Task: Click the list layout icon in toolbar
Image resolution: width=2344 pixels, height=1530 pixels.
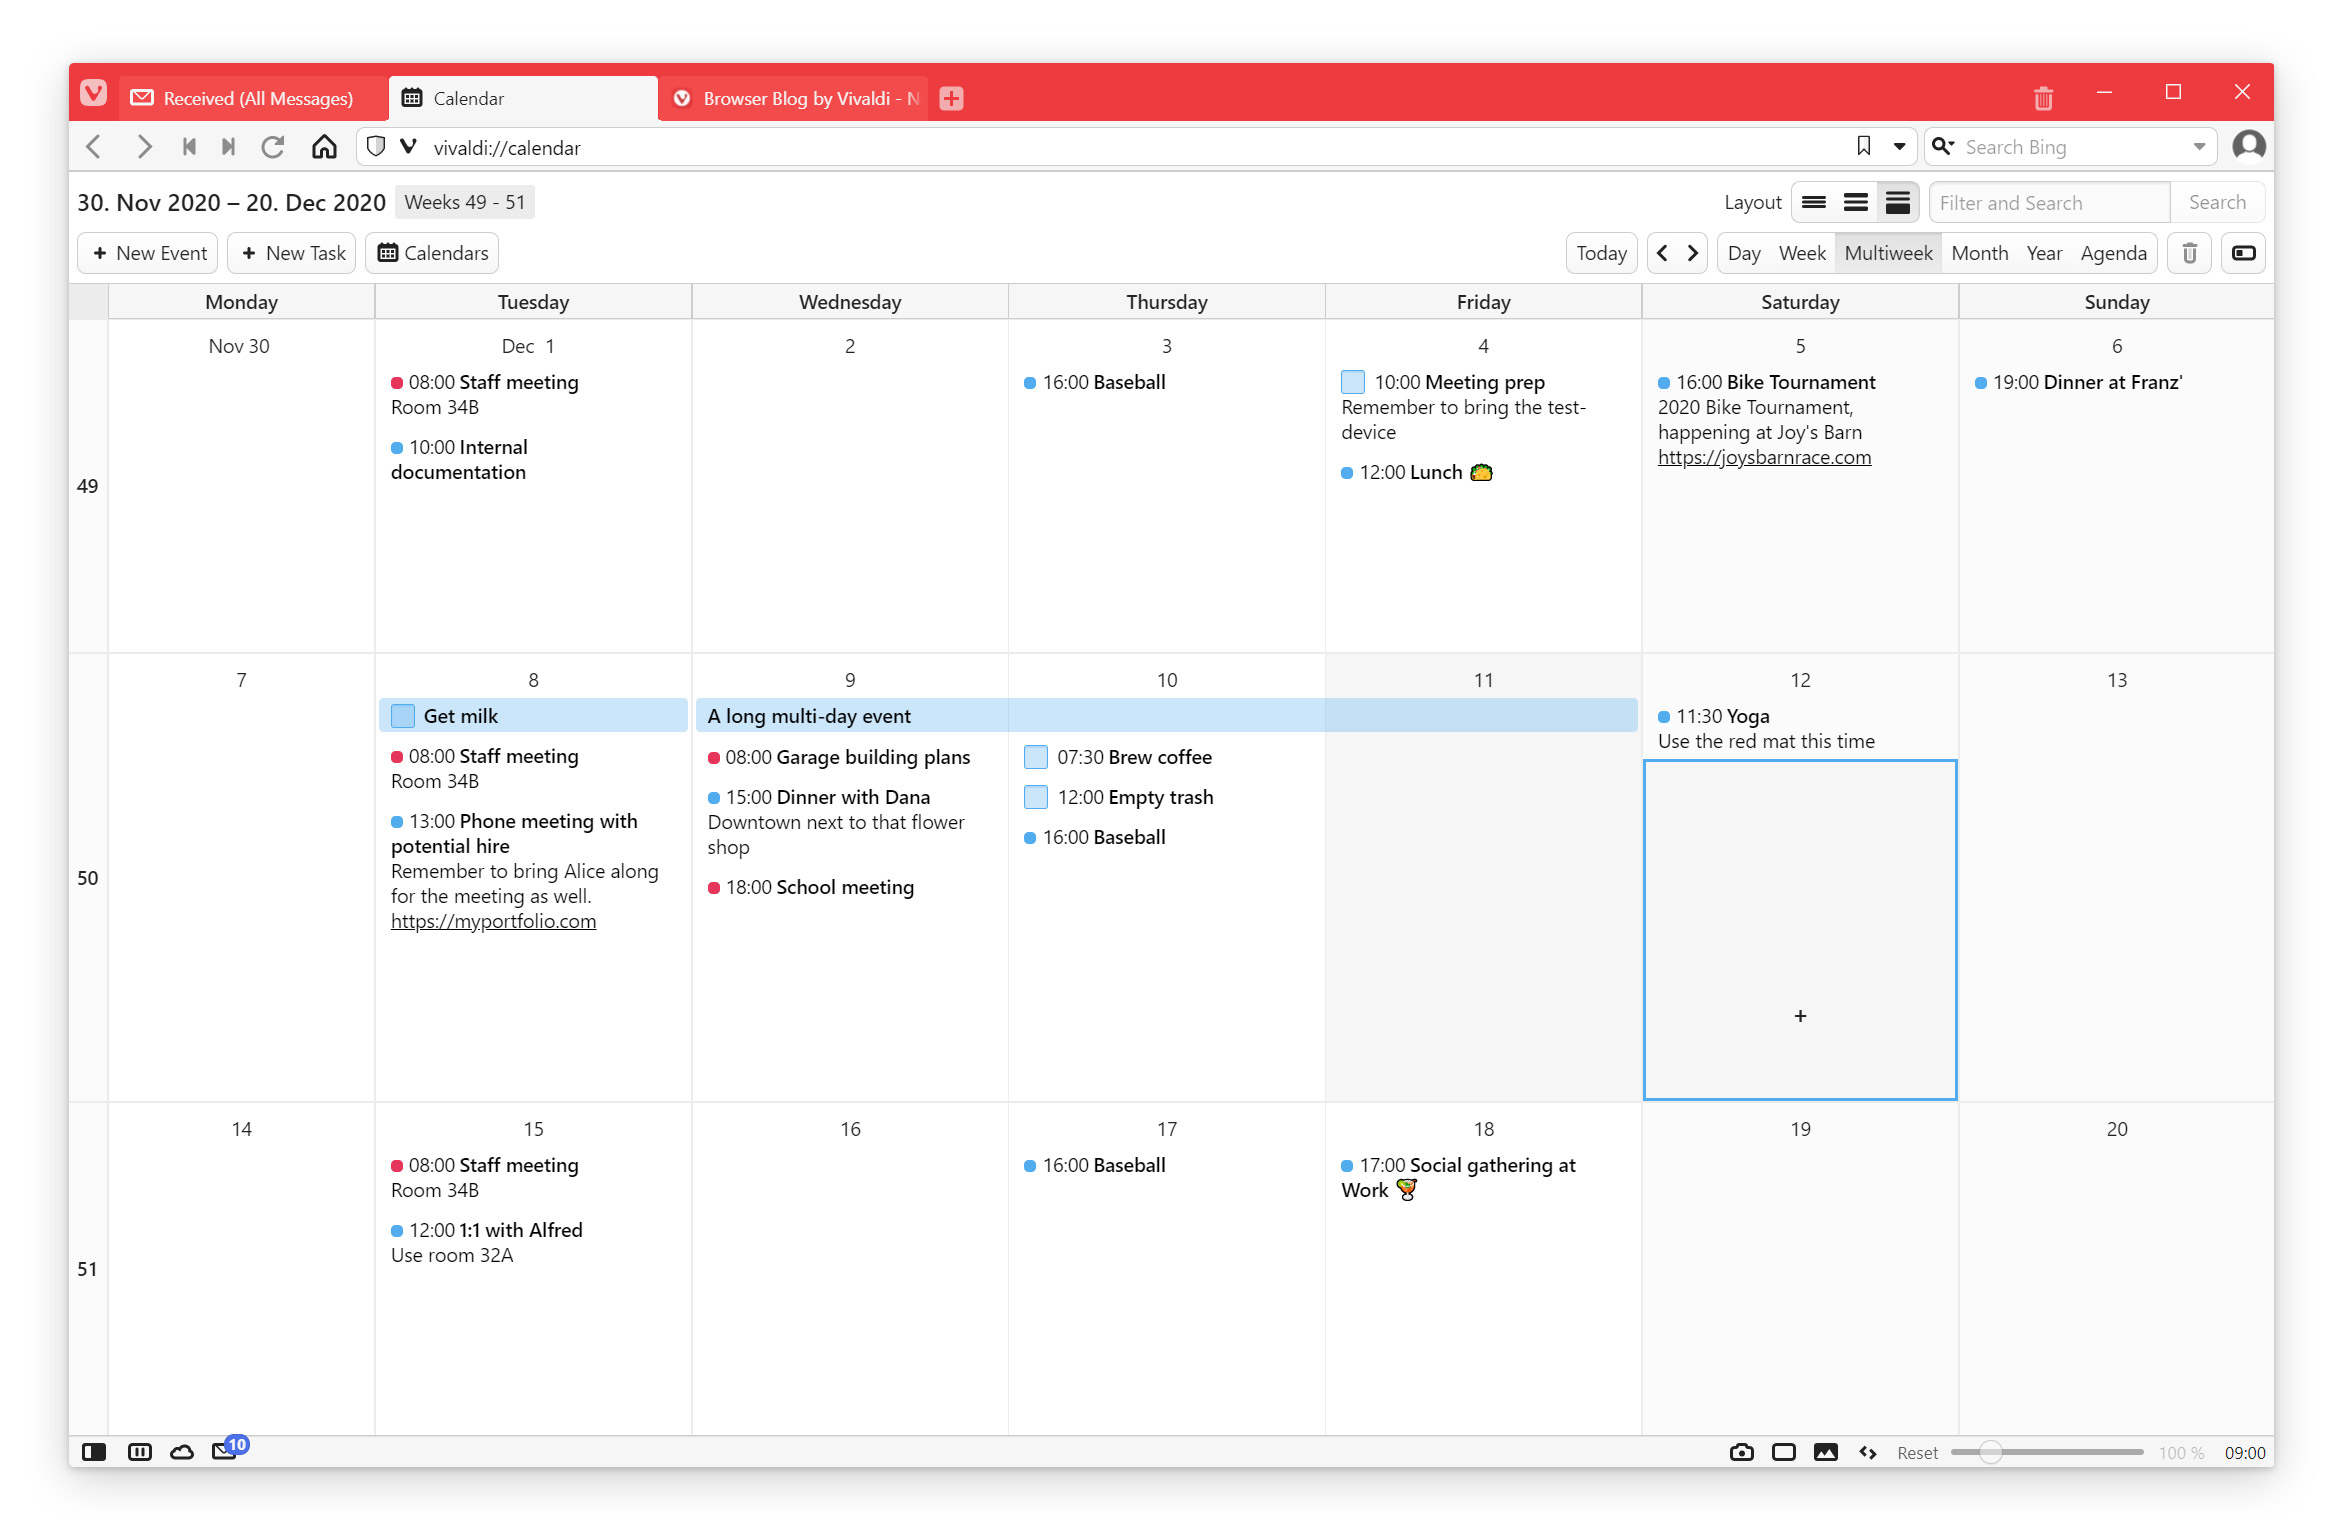Action: pyautogui.click(x=1854, y=201)
